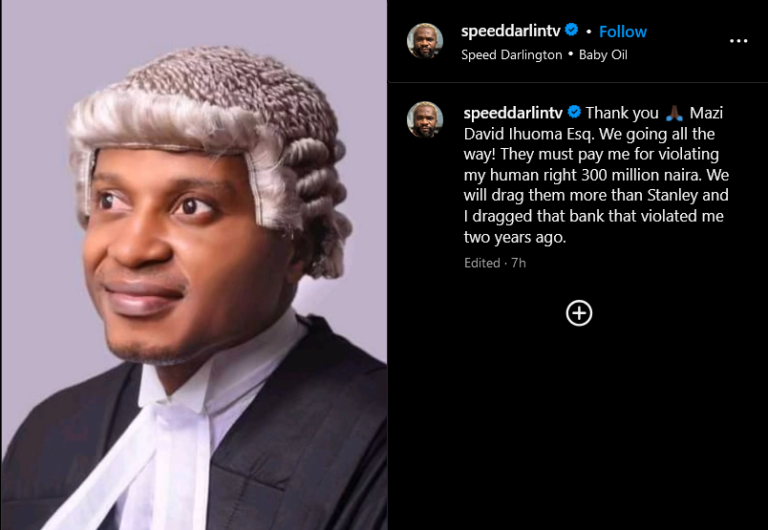Click the verified badge in the post header
Image resolution: width=768 pixels, height=530 pixels.
click(x=571, y=31)
